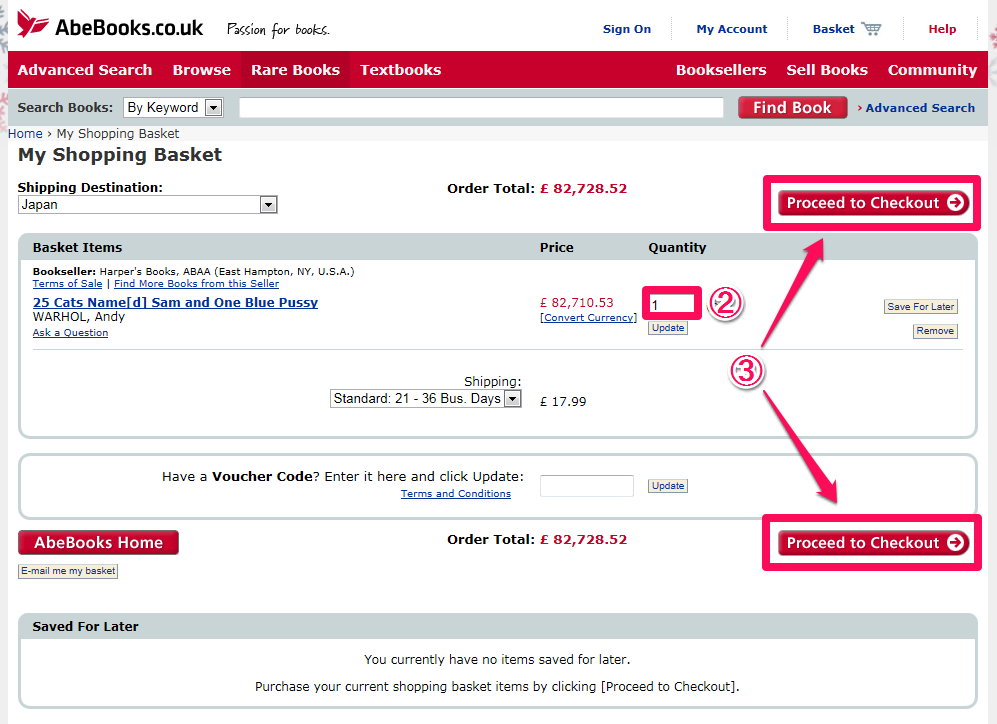
Task: Click Update button beside voucher field
Action: coord(668,486)
